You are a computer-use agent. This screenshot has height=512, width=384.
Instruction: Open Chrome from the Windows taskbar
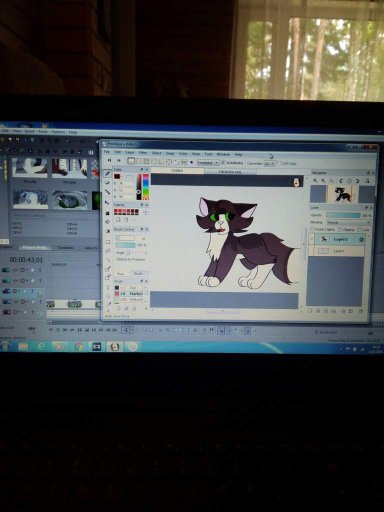pyautogui.click(x=78, y=347)
